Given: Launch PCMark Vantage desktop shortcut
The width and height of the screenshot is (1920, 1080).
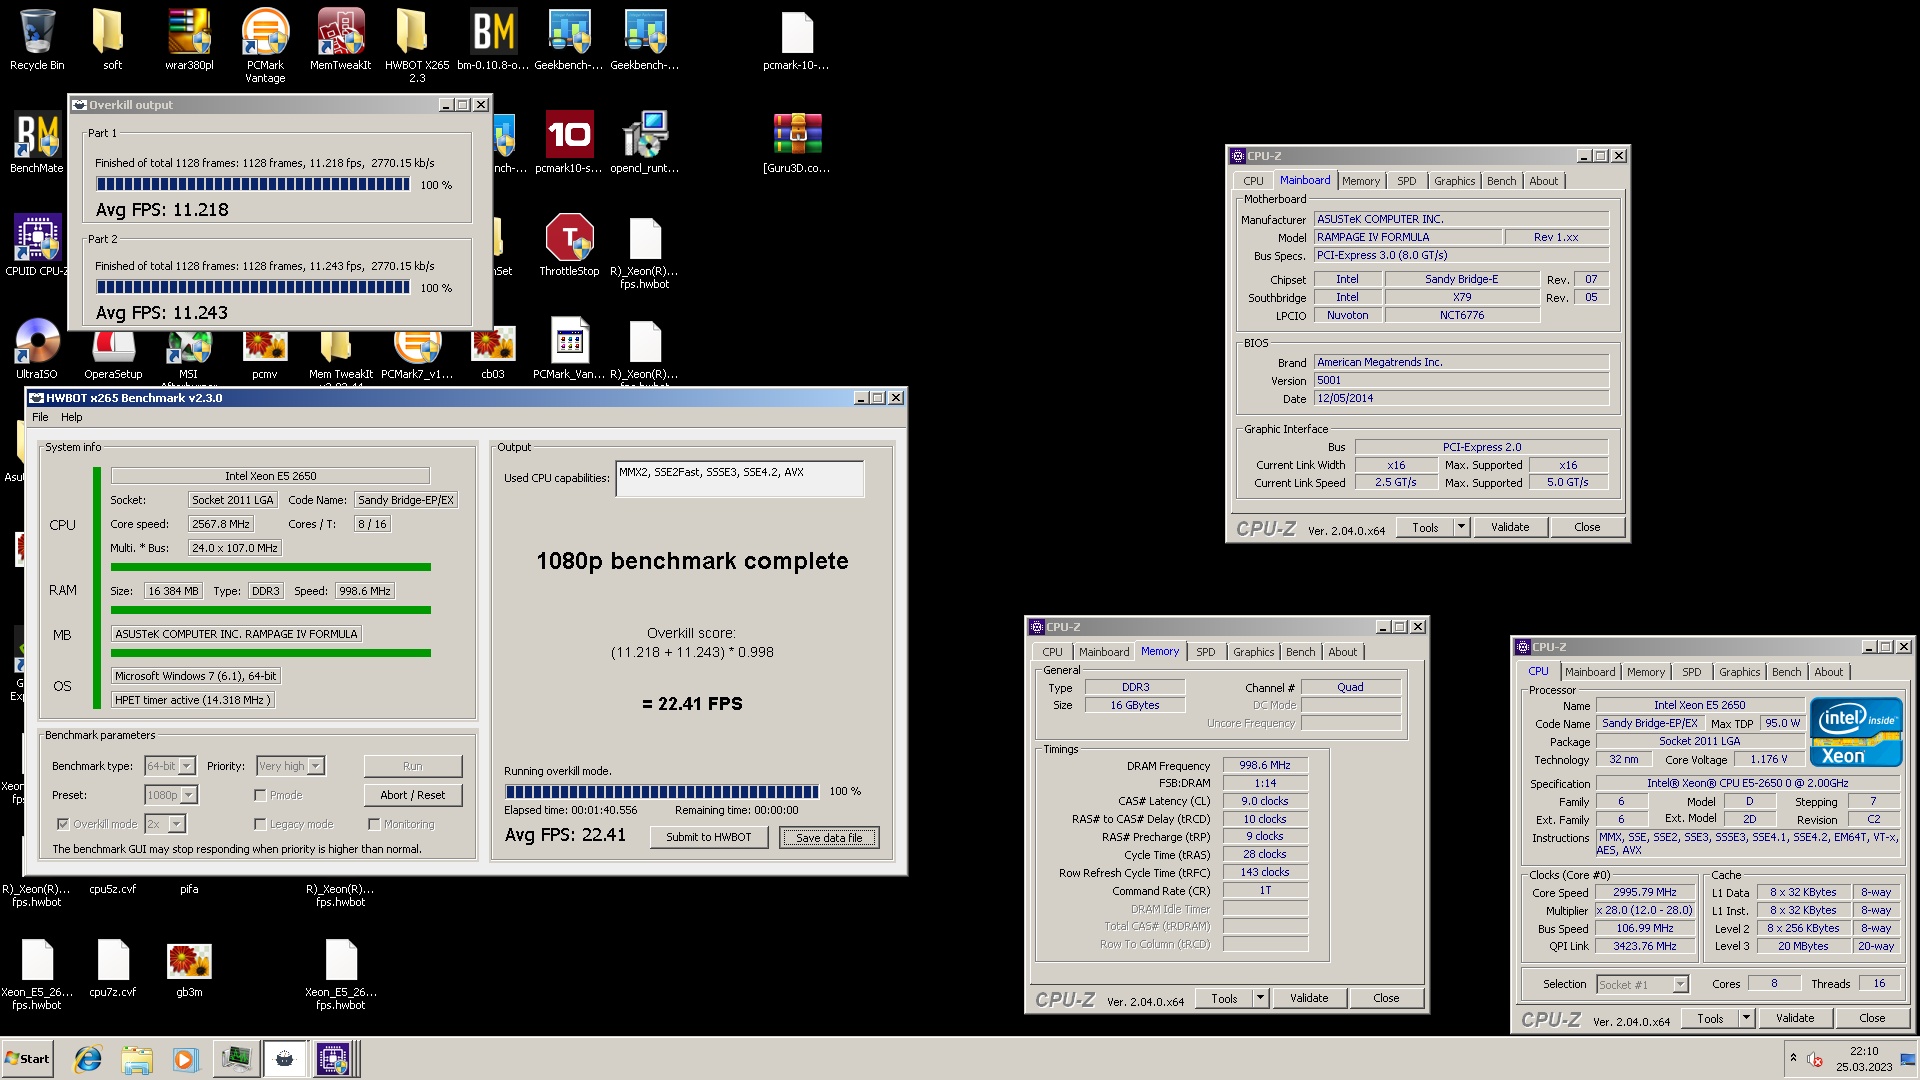Looking at the screenshot, I should (x=265, y=45).
